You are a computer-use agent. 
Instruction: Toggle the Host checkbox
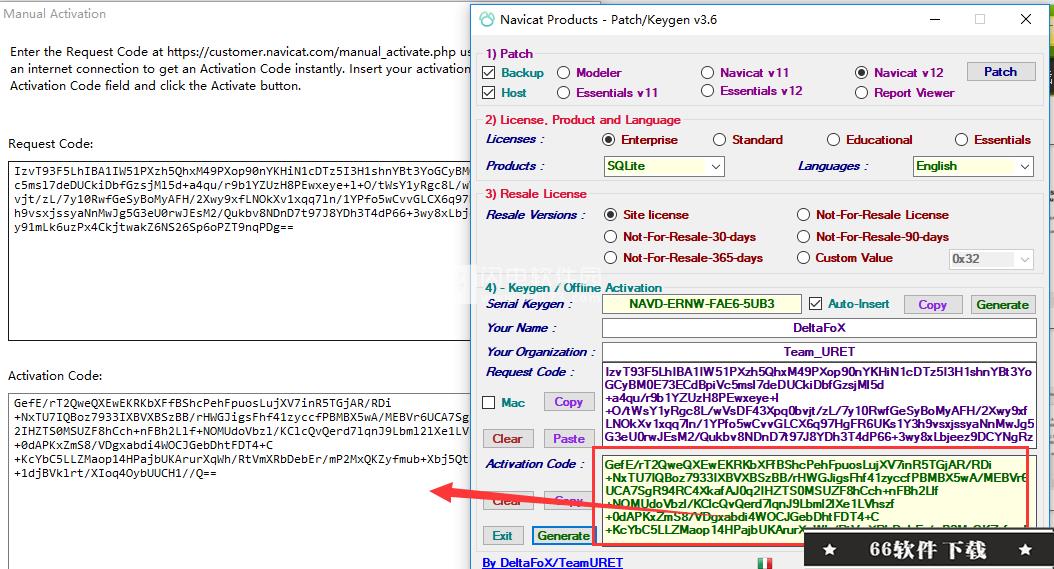(x=489, y=93)
